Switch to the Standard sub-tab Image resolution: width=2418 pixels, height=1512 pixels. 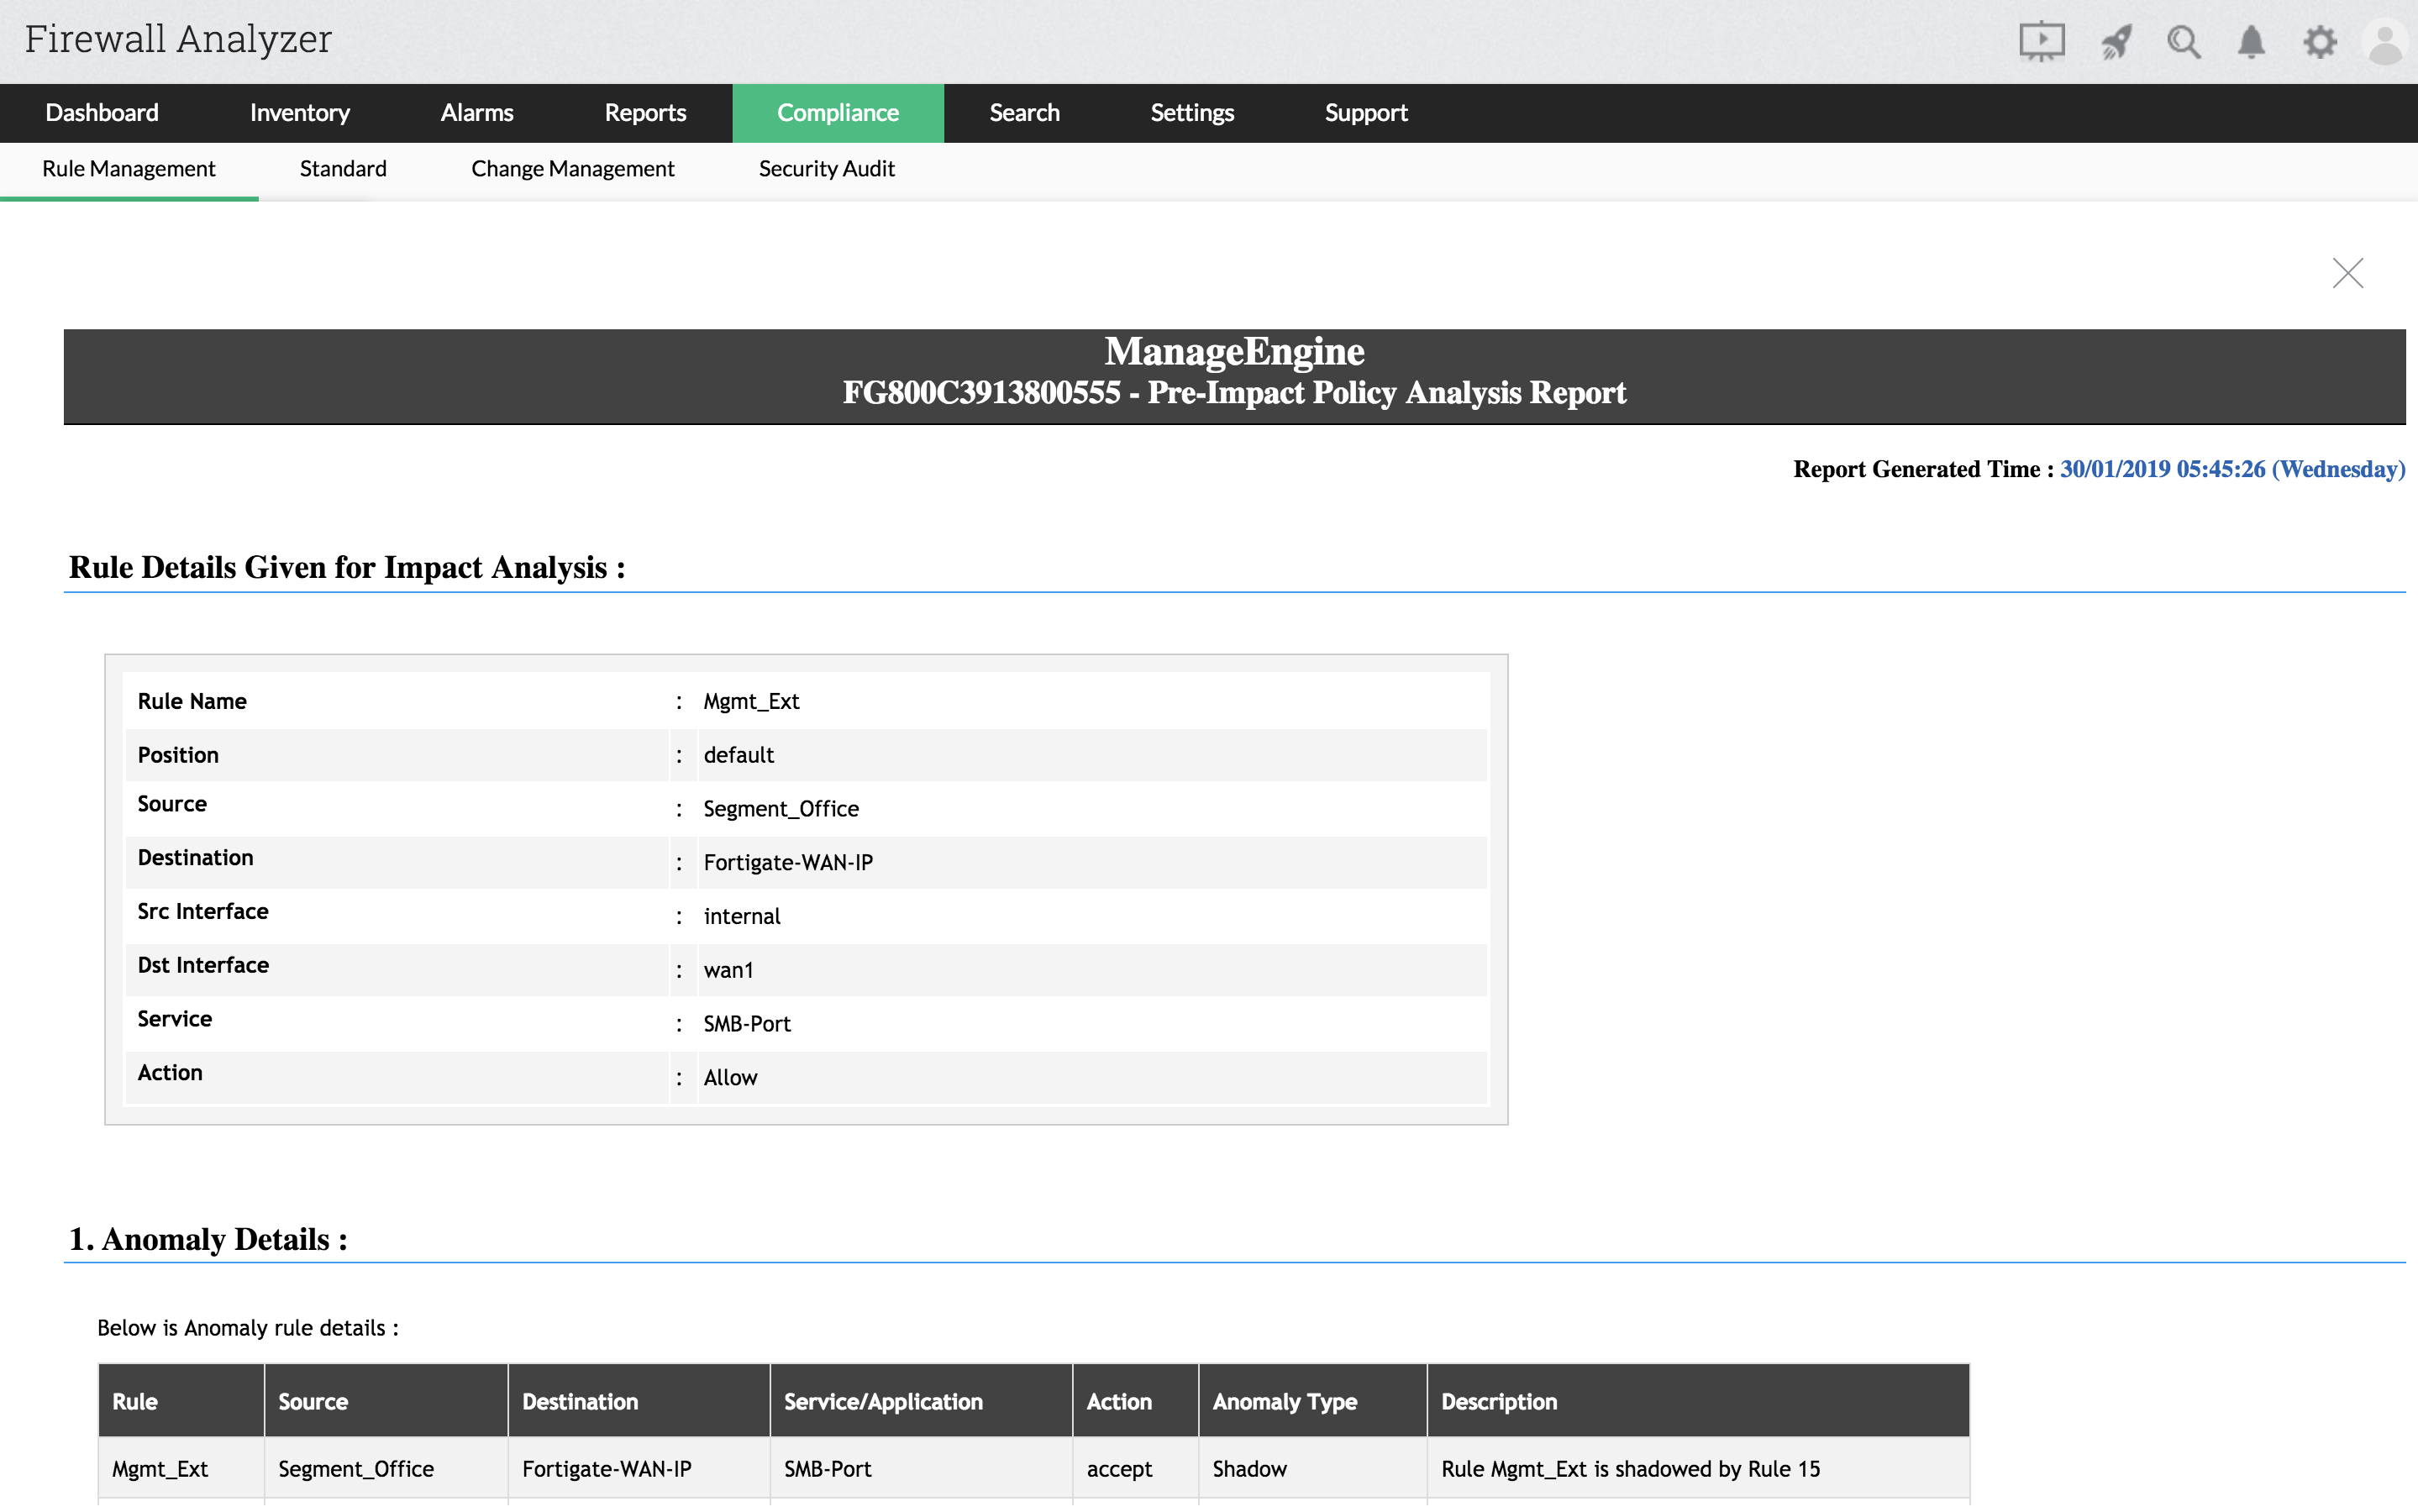coord(343,169)
